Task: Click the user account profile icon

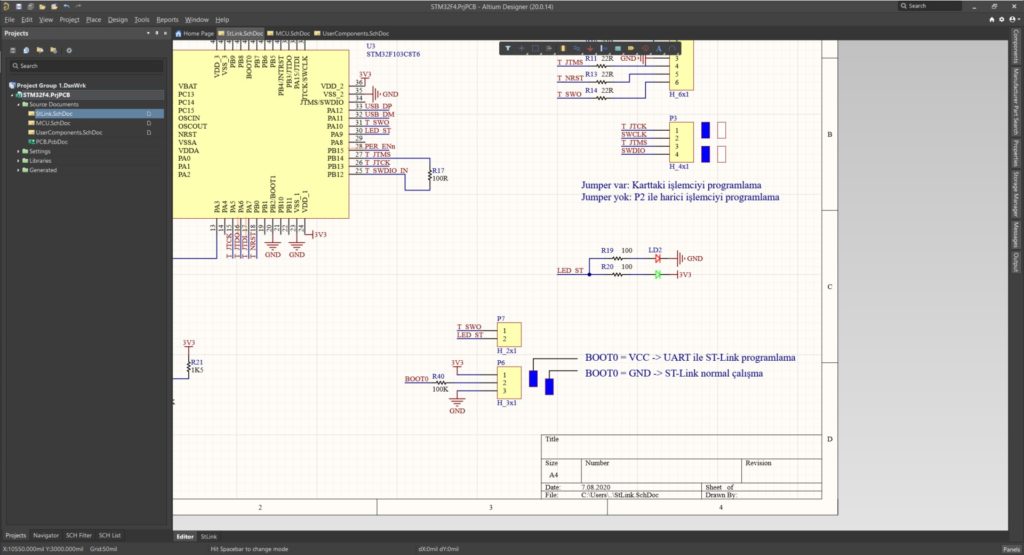Action: 1012,20
